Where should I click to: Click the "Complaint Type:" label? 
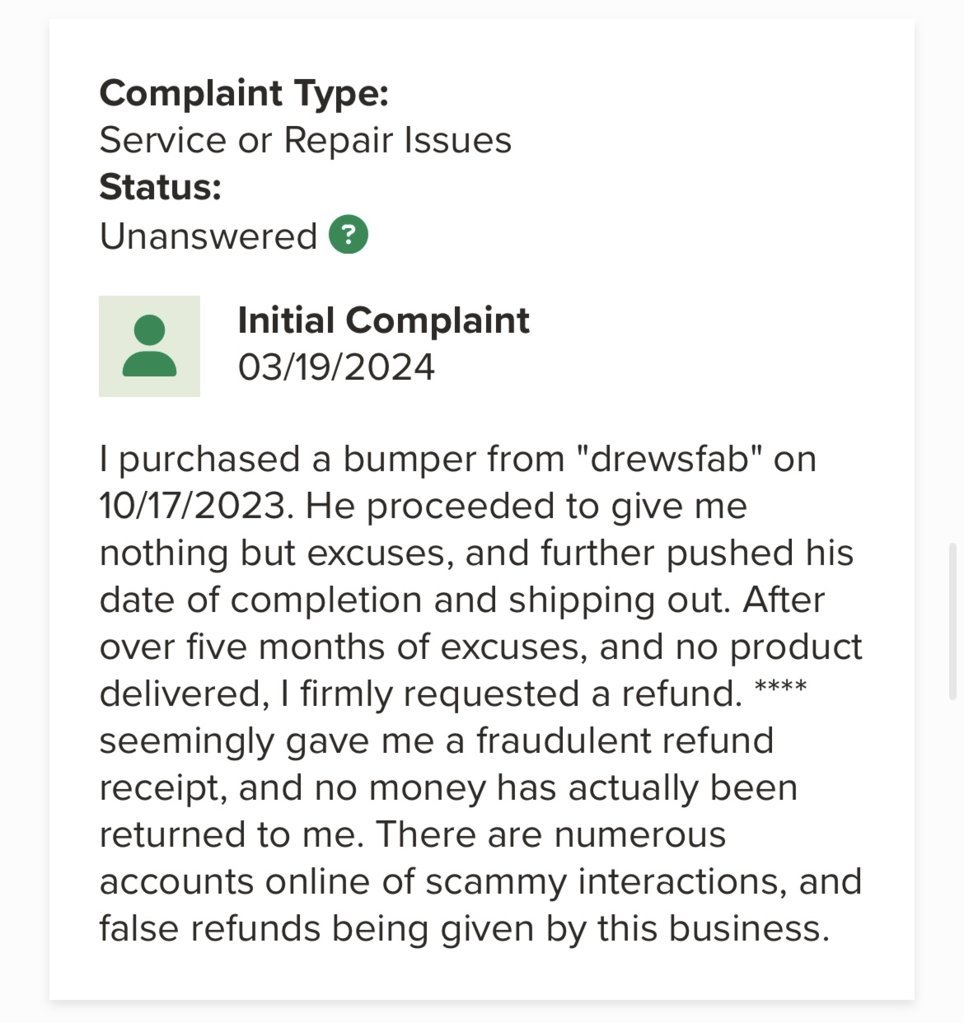pos(244,93)
